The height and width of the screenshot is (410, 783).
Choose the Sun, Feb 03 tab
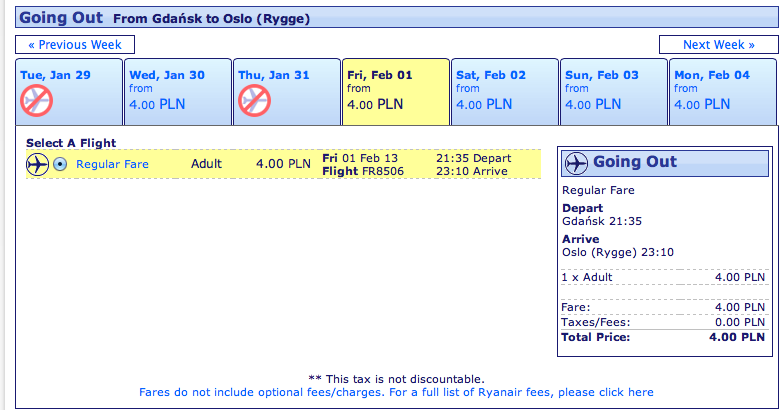pos(614,92)
